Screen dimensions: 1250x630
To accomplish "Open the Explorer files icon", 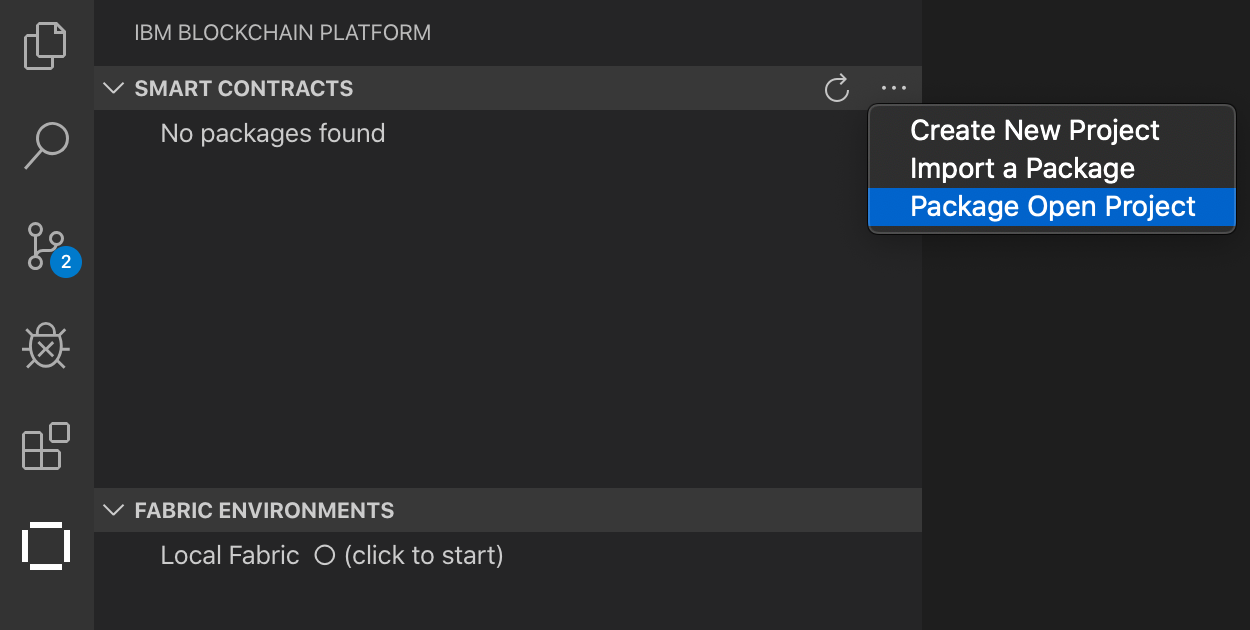I will click(x=46, y=46).
